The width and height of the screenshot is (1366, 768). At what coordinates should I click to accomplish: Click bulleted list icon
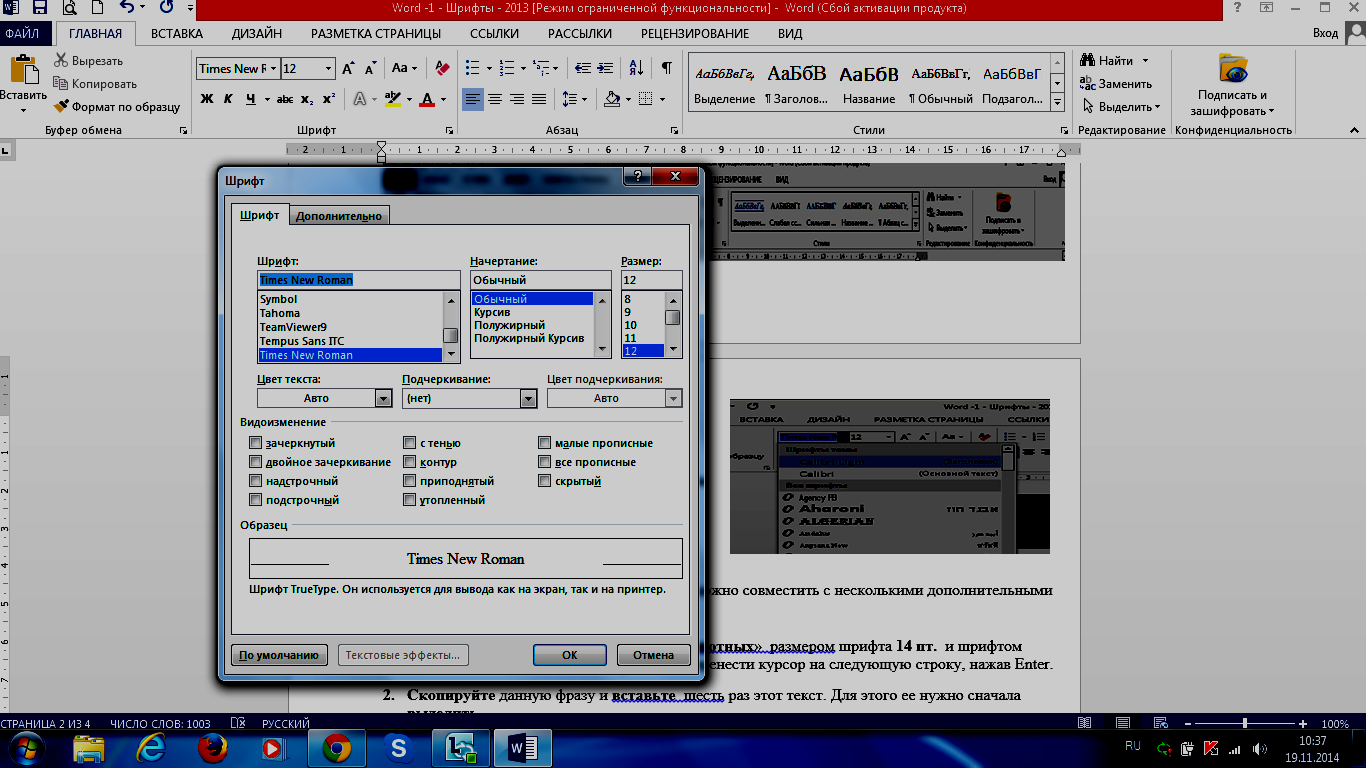pos(471,68)
